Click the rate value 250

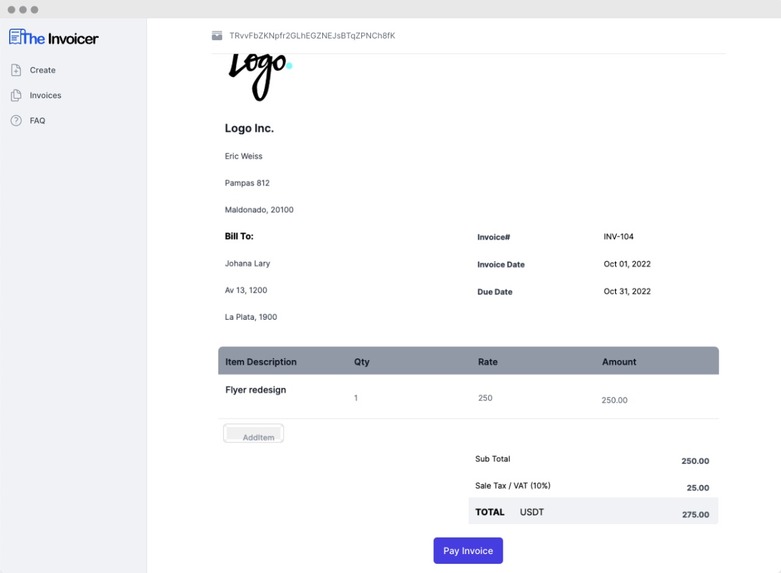485,398
